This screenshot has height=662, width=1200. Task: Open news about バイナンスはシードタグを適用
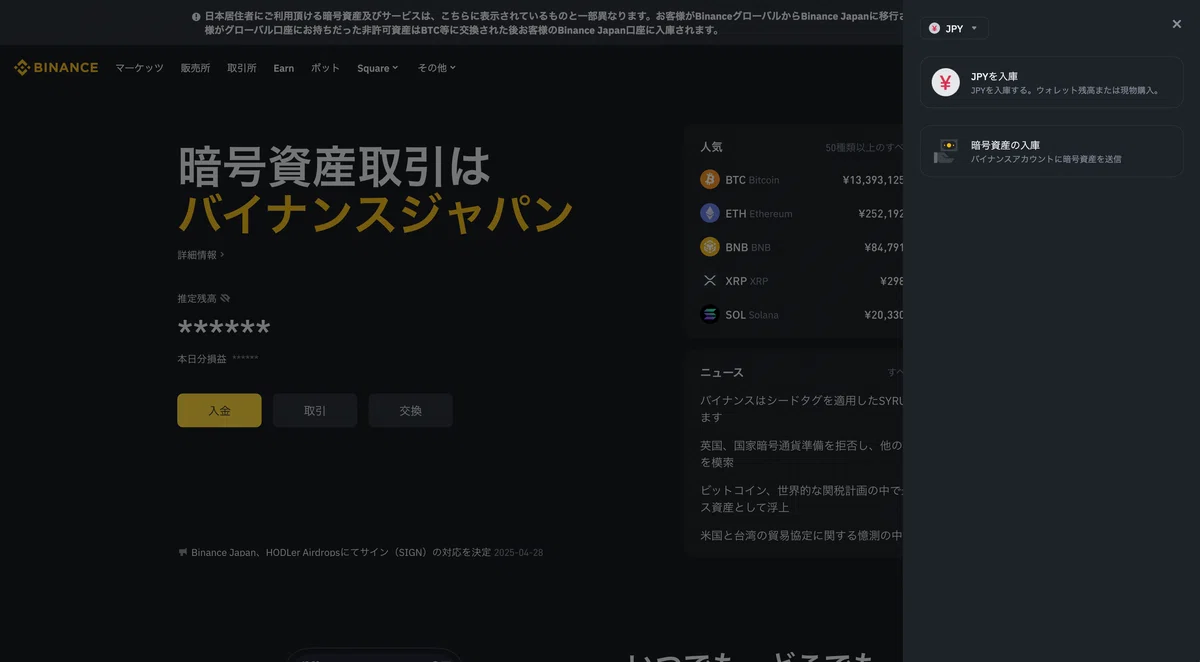pyautogui.click(x=801, y=408)
